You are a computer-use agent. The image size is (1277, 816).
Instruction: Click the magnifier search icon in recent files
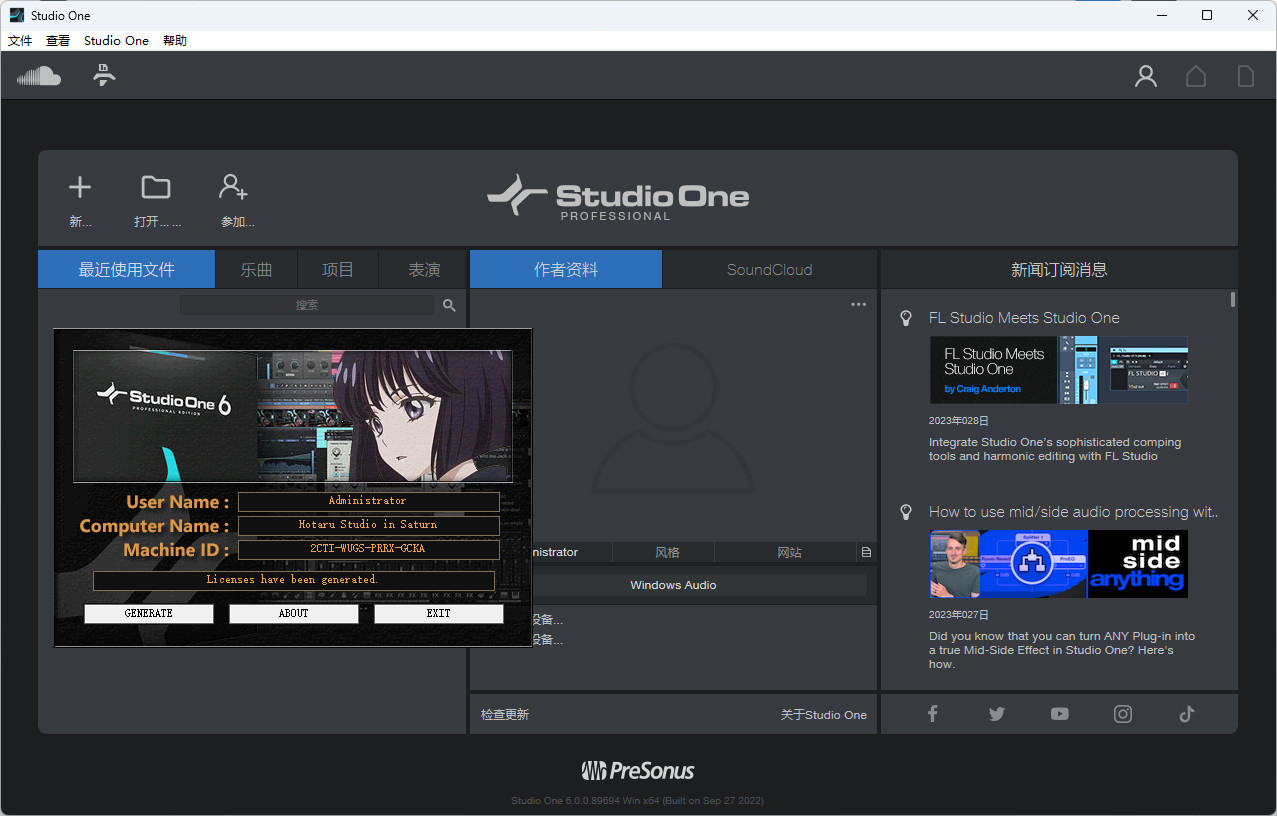tap(450, 305)
